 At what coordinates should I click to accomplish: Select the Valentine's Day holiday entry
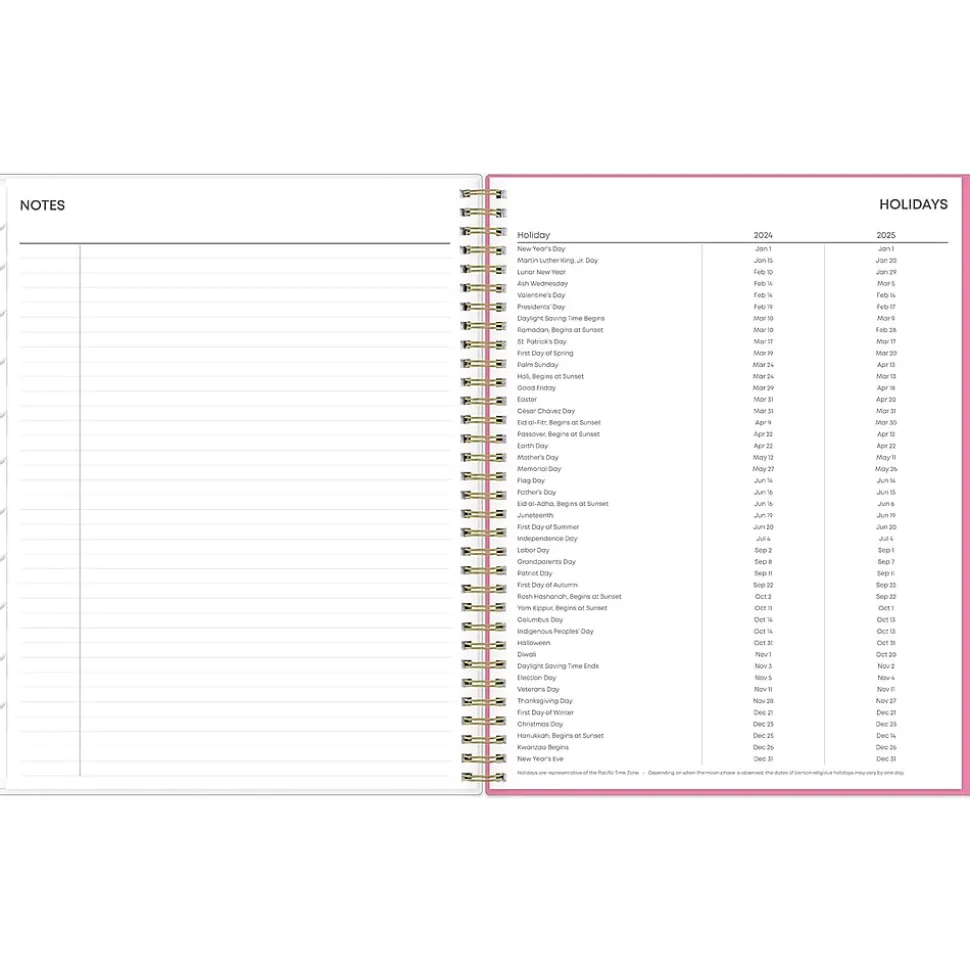pos(541,295)
